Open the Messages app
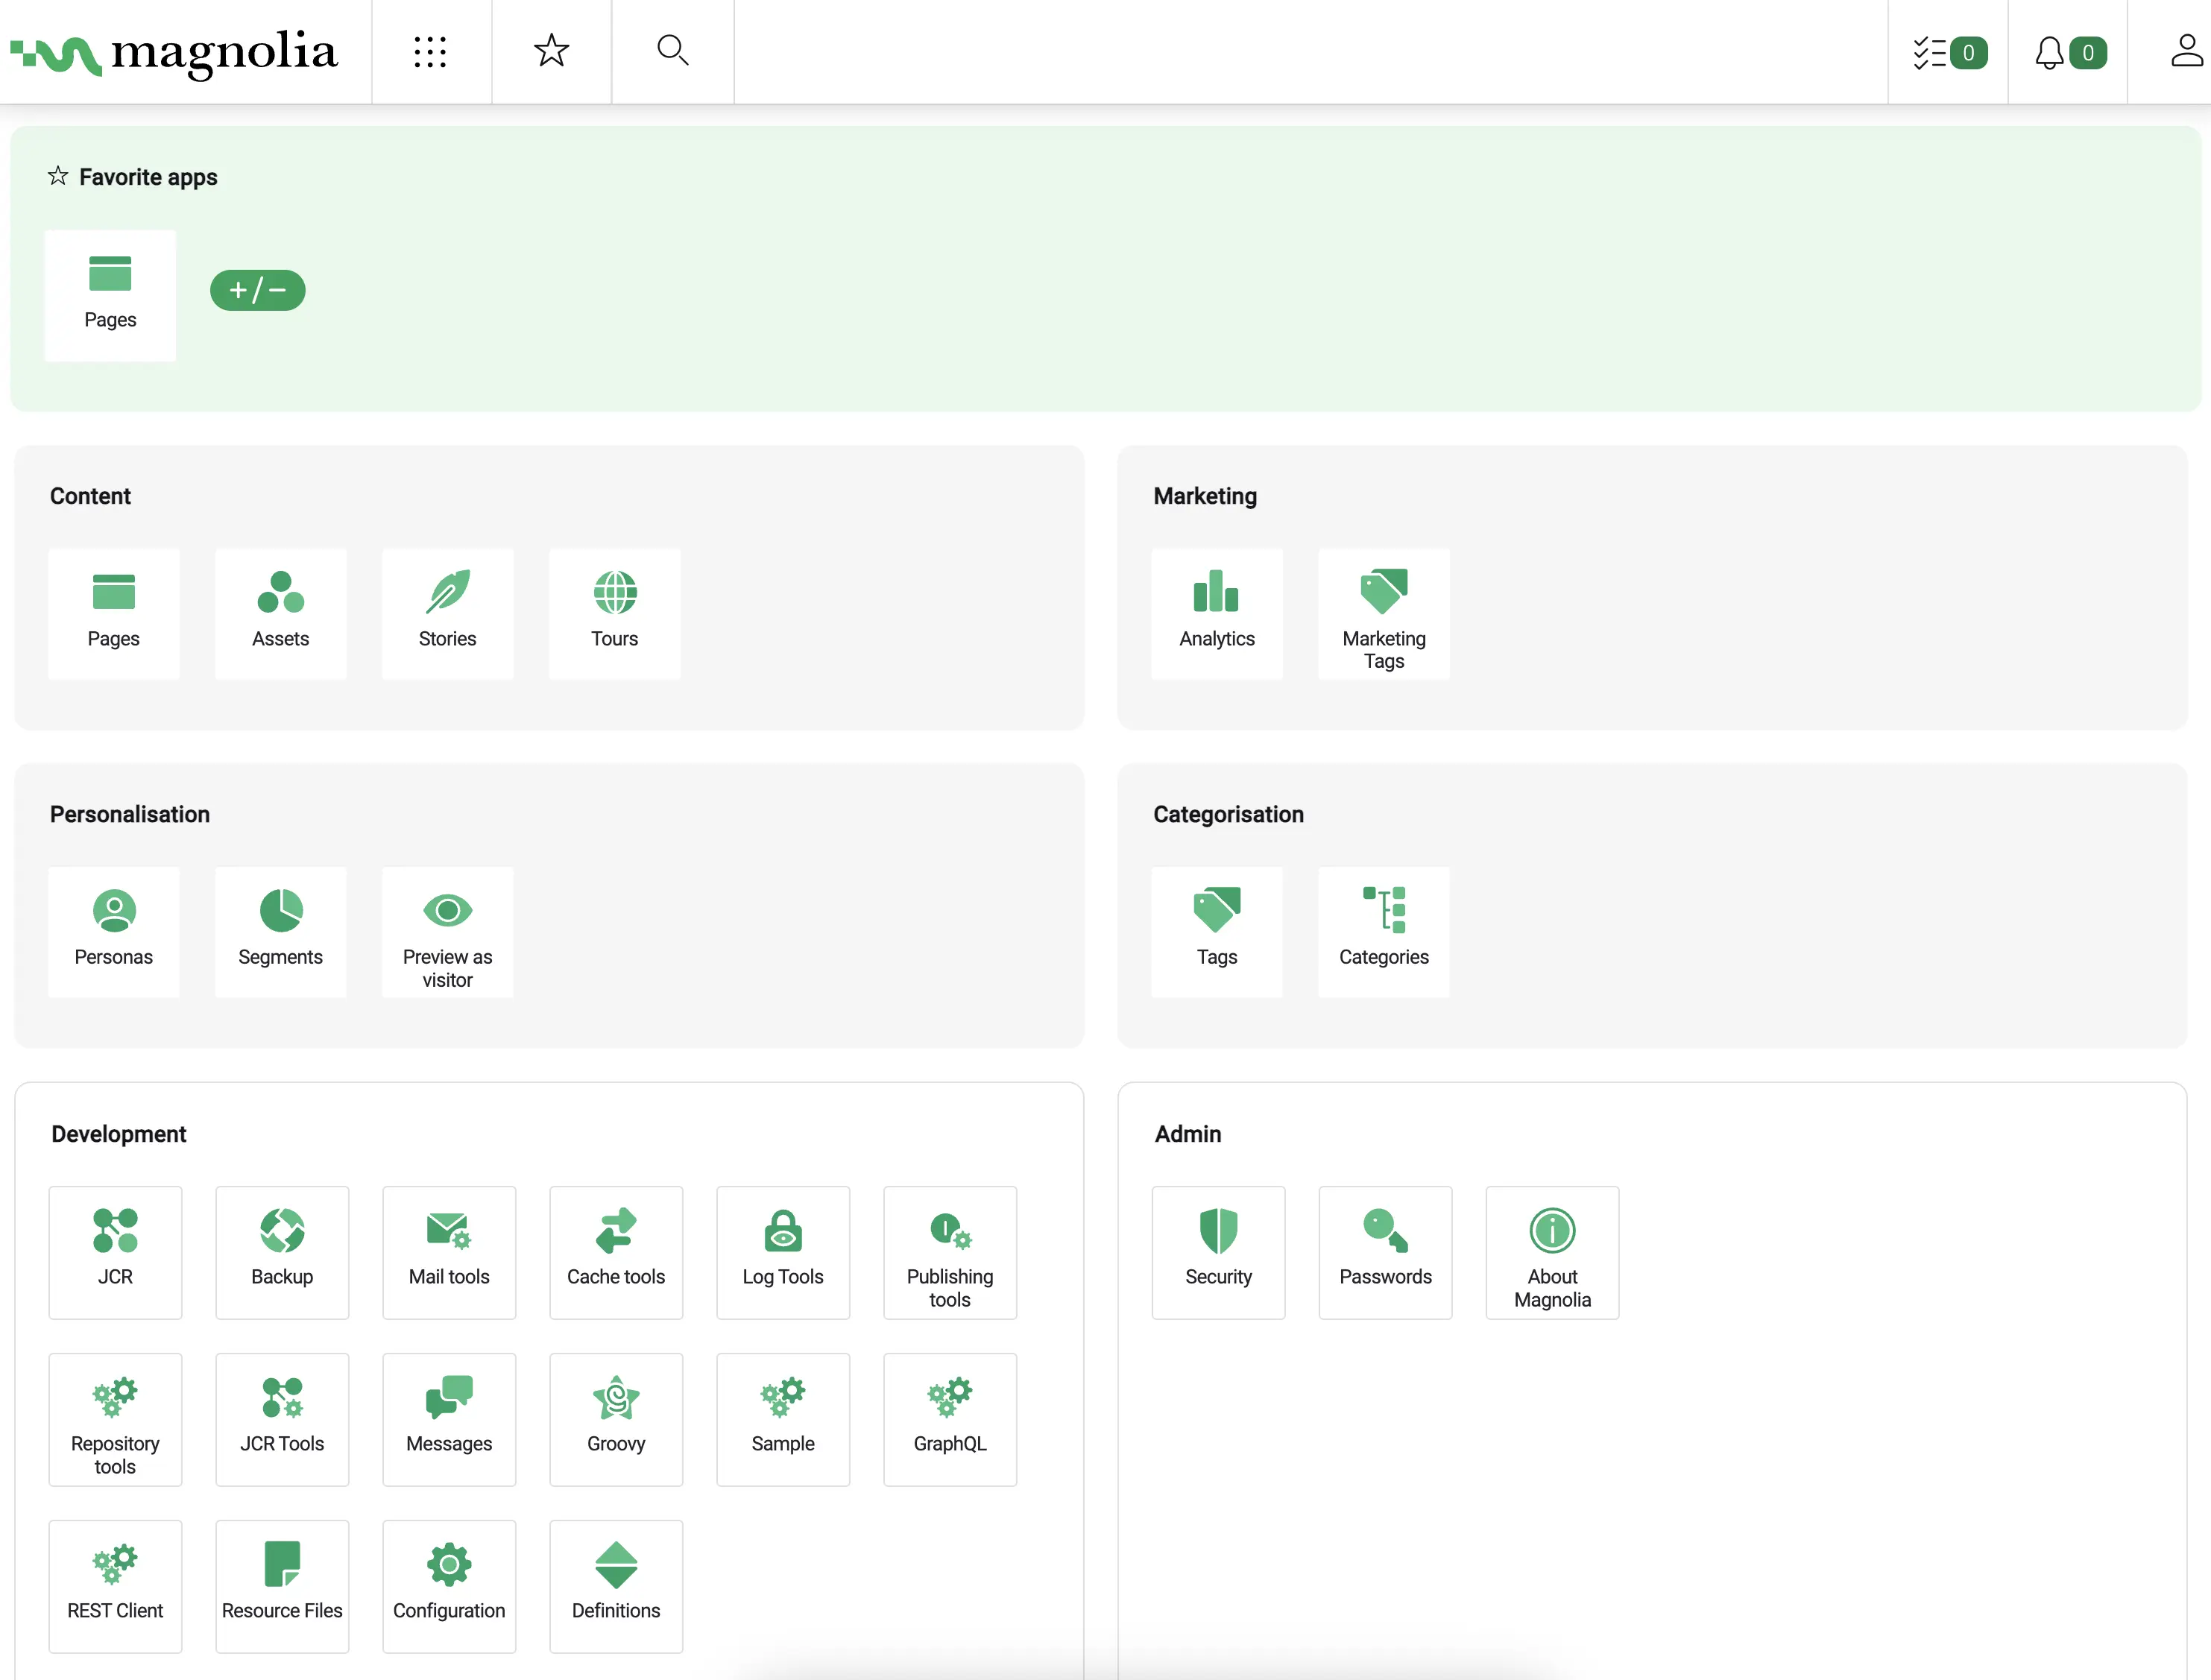This screenshot has width=2211, height=1680. pyautogui.click(x=449, y=1420)
